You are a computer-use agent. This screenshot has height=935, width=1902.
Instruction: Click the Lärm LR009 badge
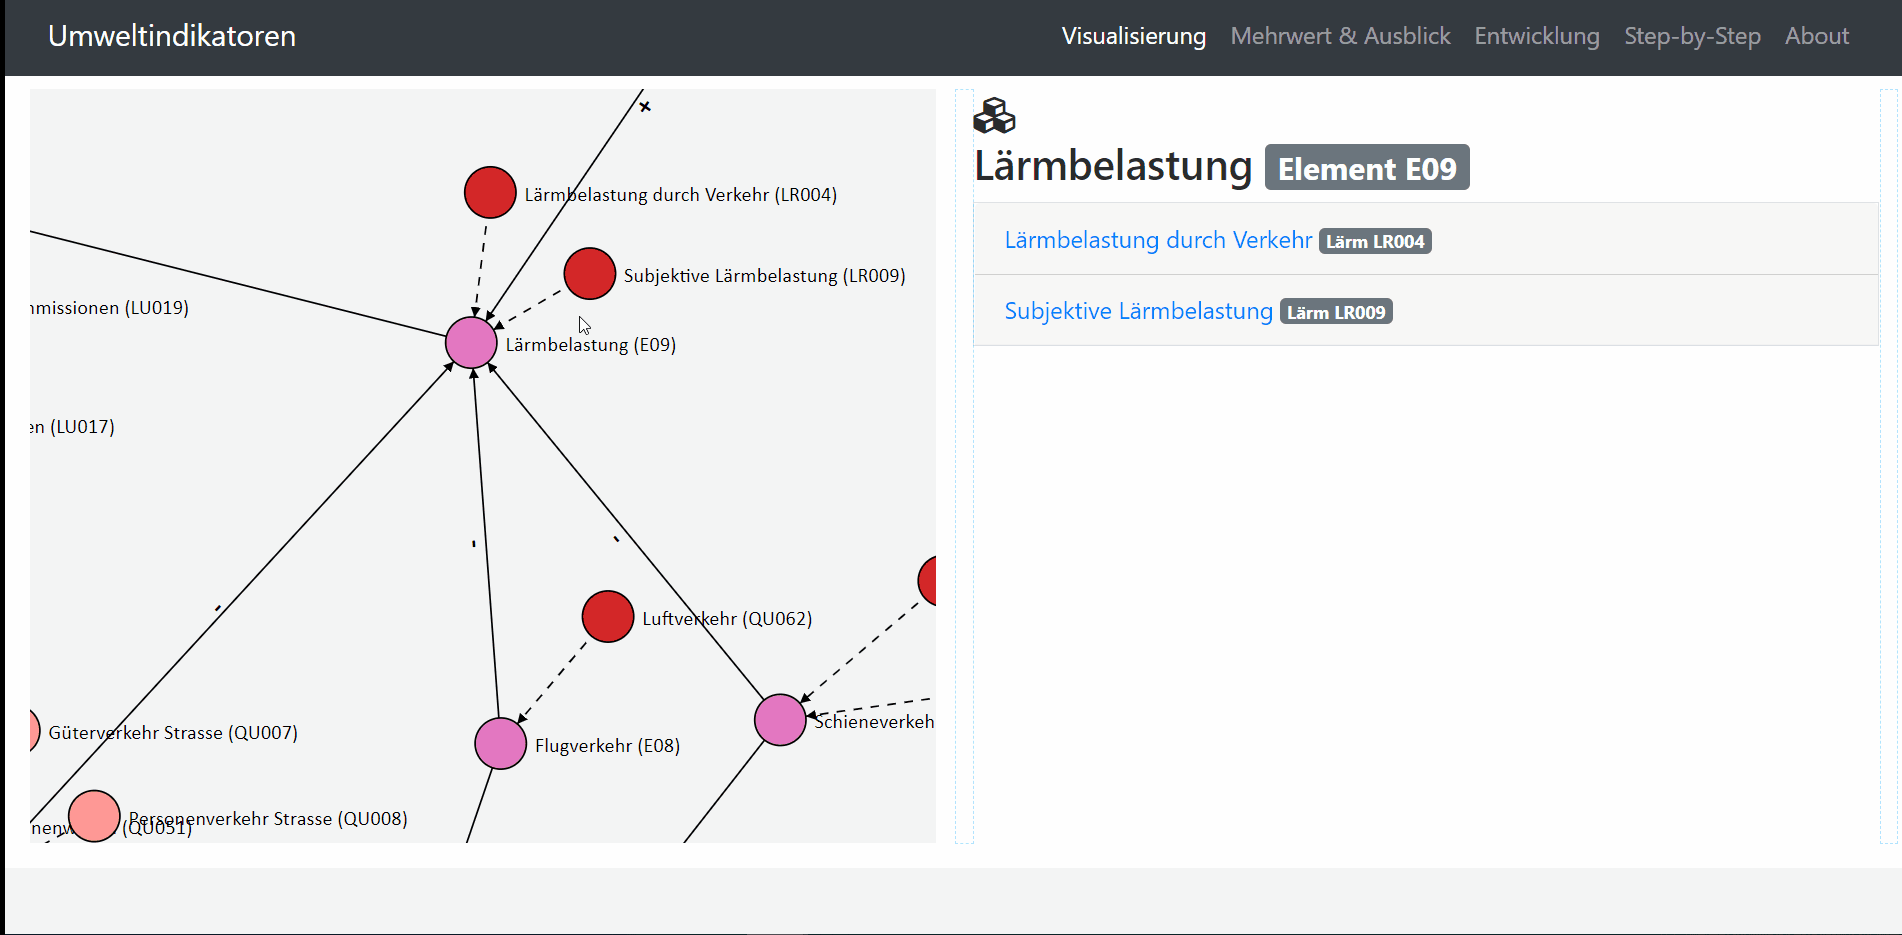[1336, 312]
